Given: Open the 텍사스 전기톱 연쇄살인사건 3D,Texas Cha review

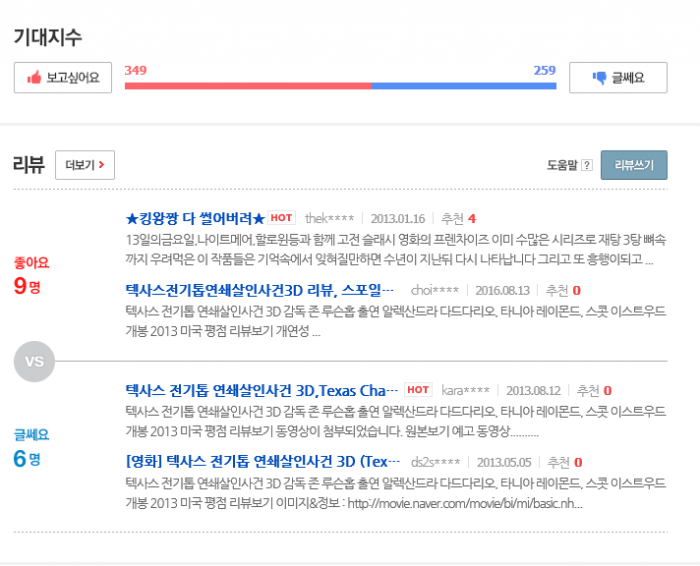Looking at the screenshot, I should (262, 389).
